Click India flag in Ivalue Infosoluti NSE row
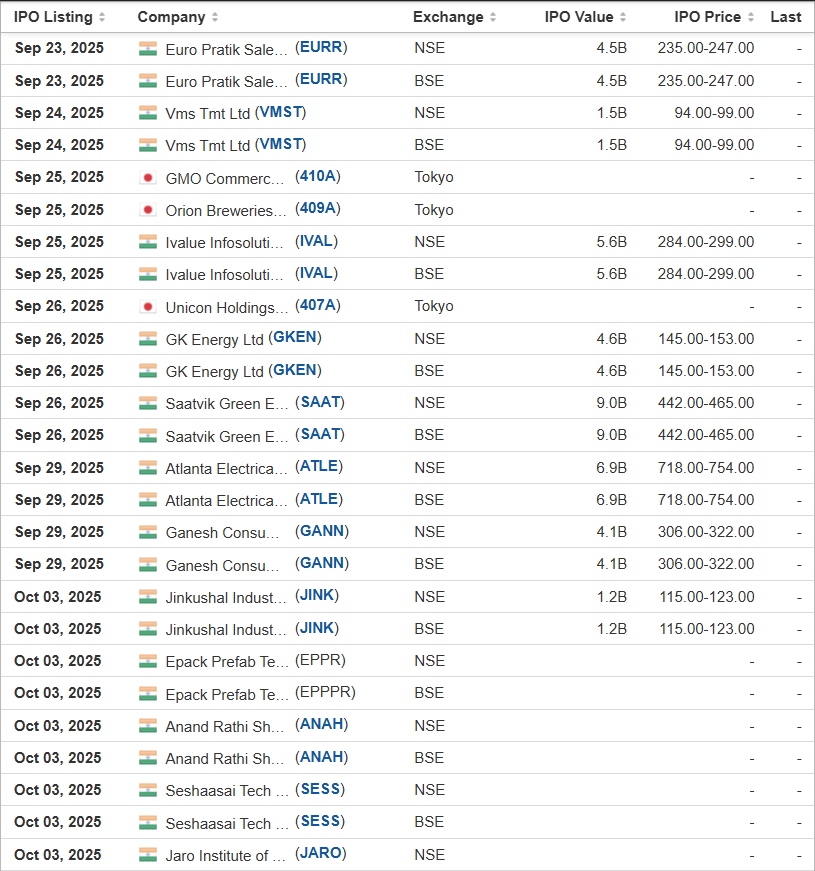815x871 pixels. click(148, 242)
